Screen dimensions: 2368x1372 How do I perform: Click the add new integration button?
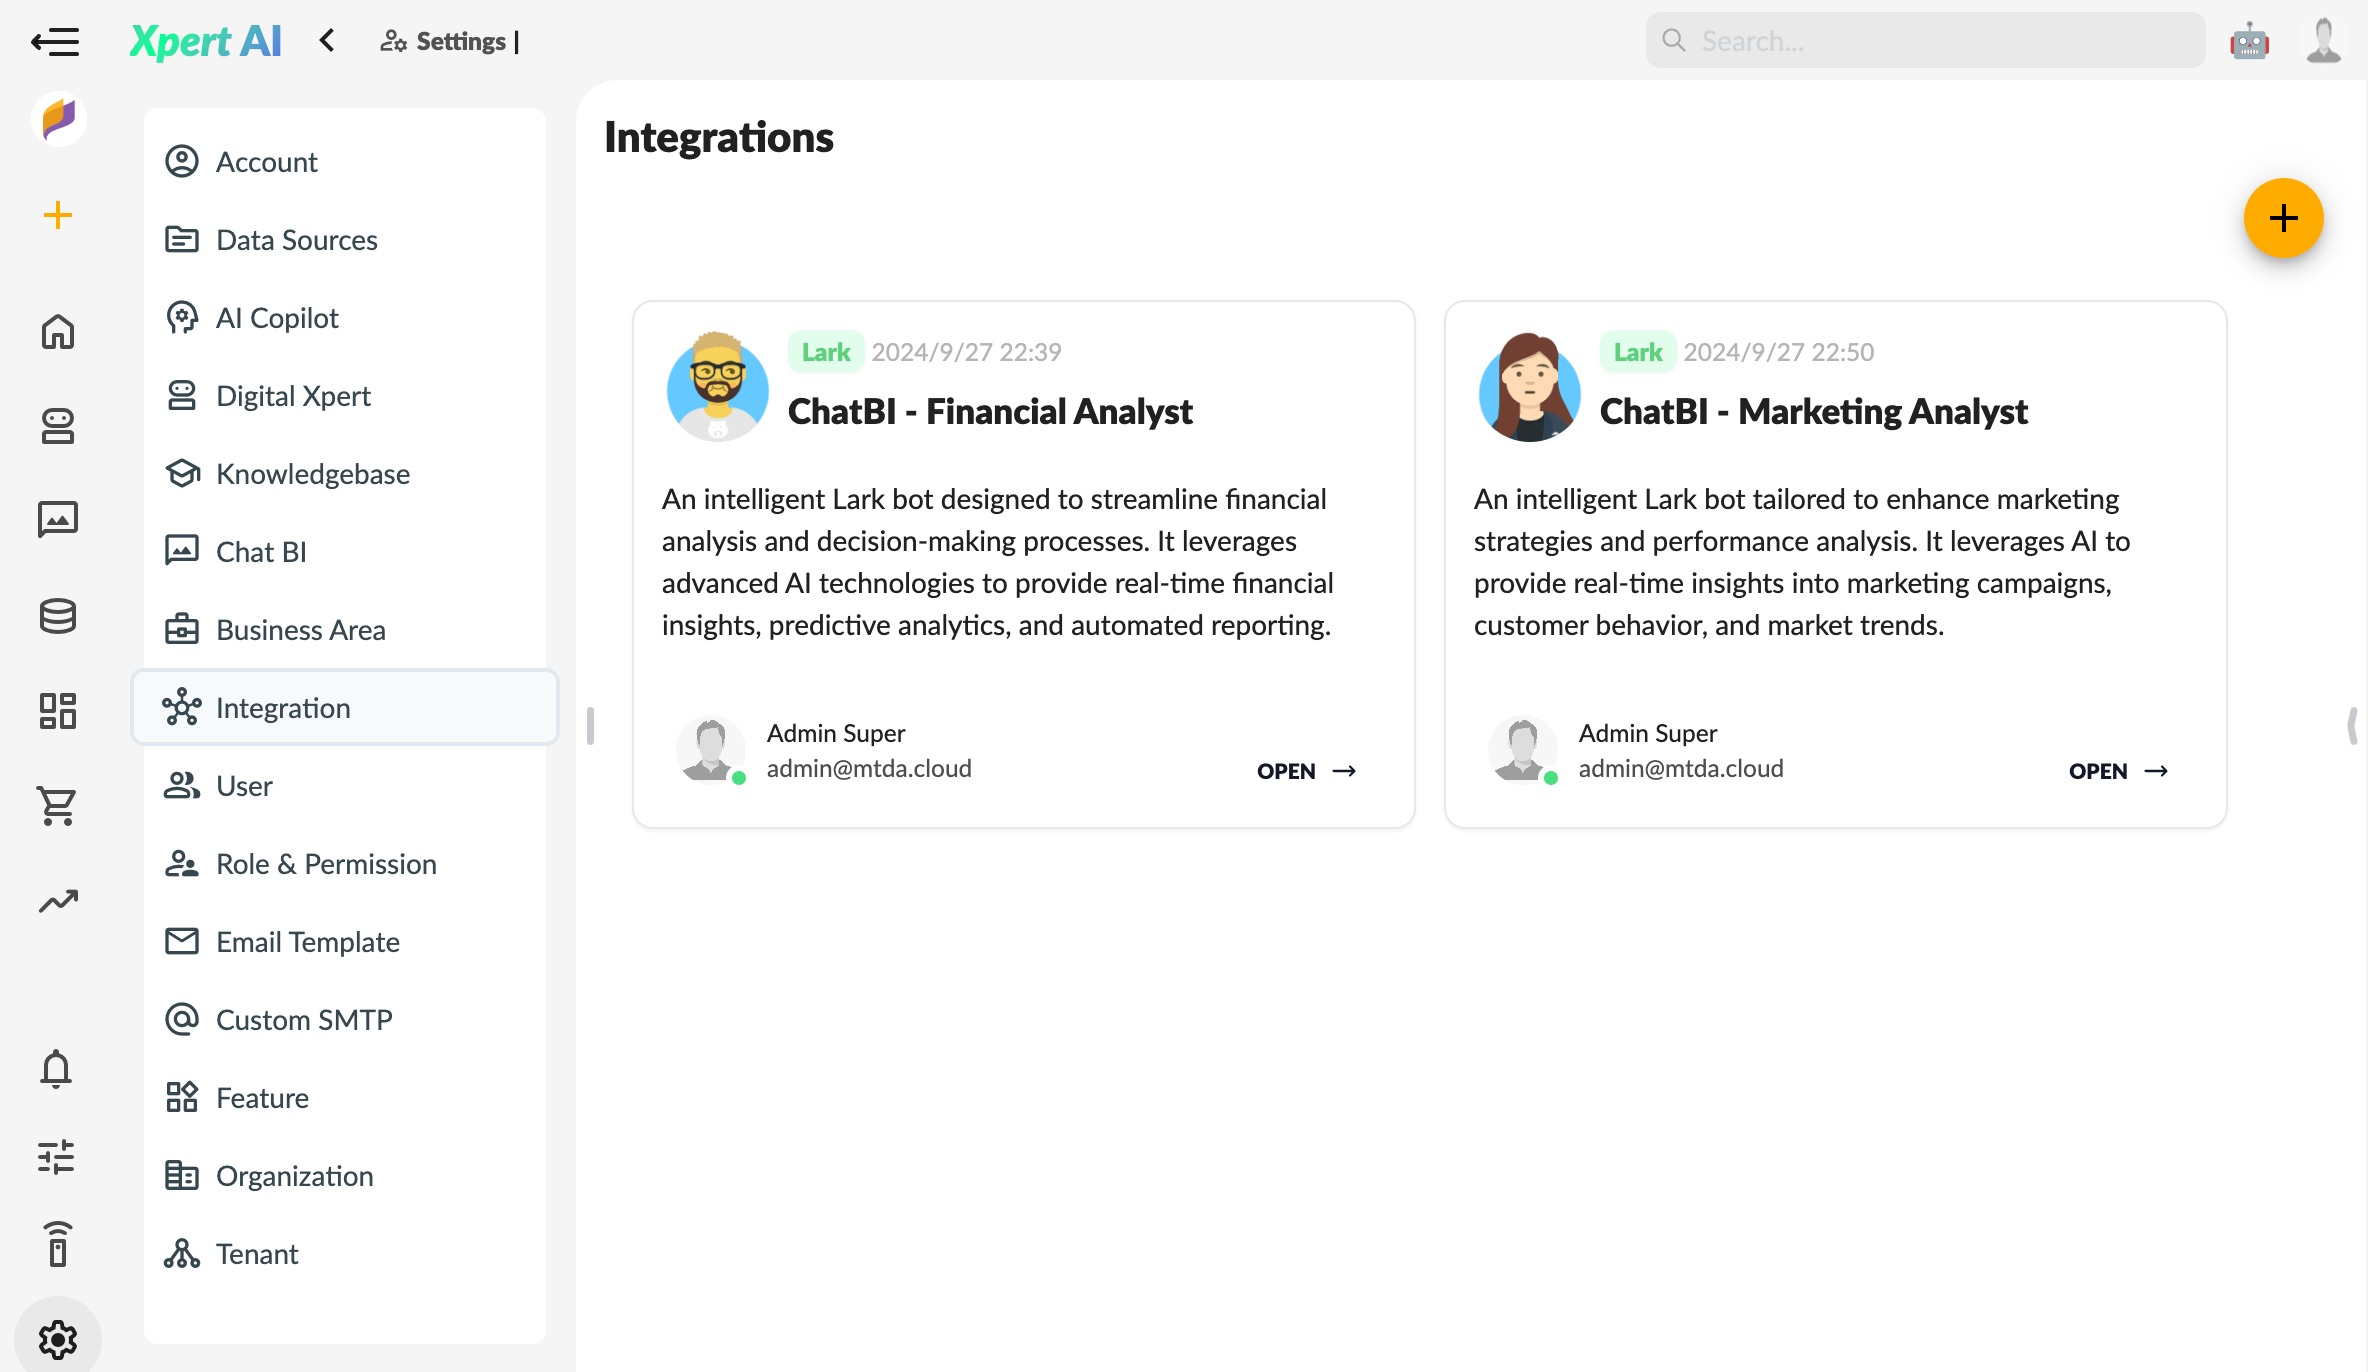pyautogui.click(x=2281, y=217)
